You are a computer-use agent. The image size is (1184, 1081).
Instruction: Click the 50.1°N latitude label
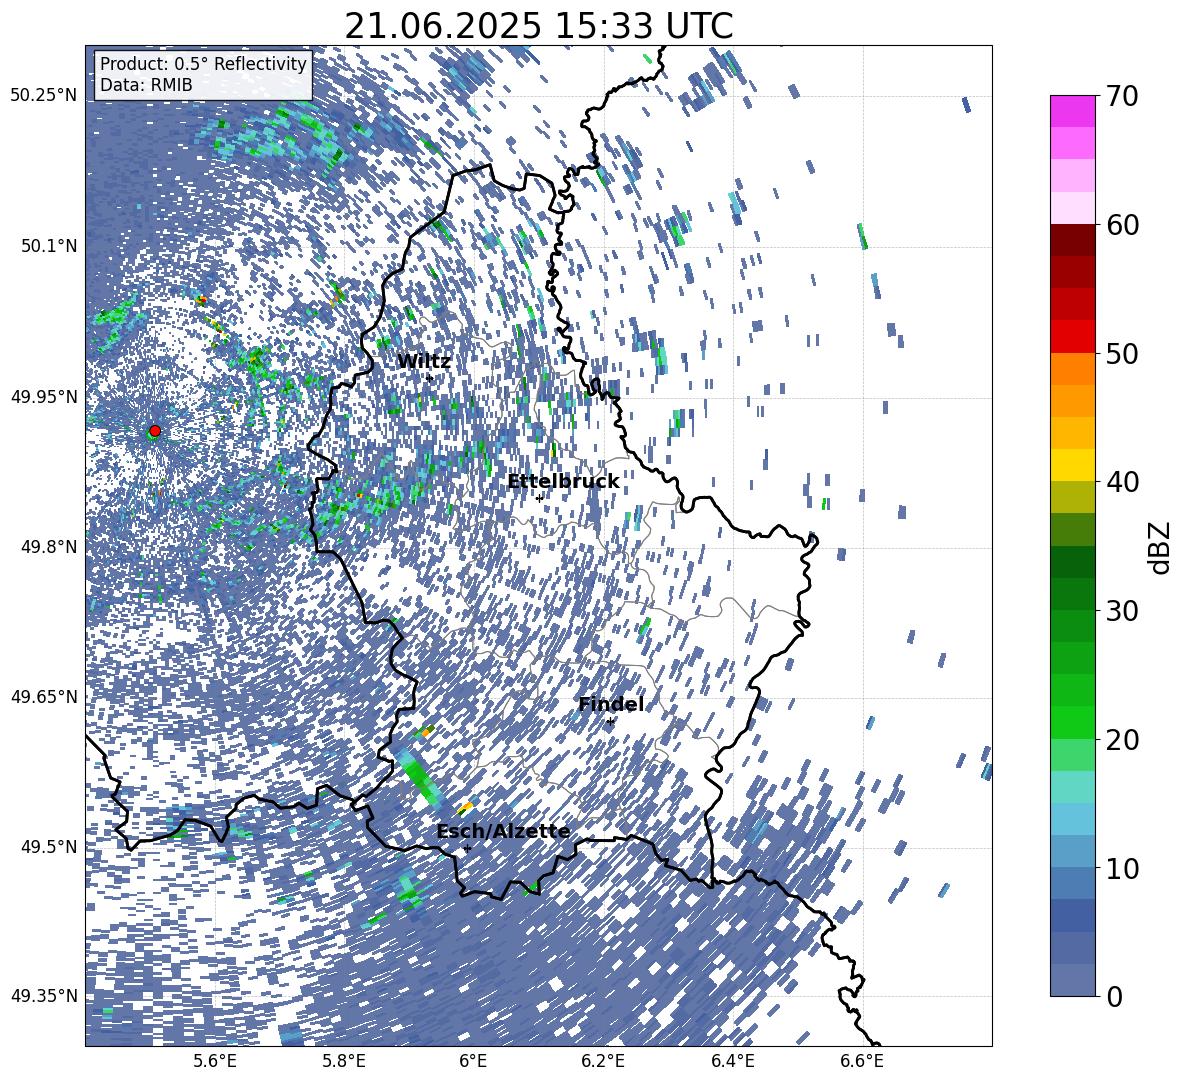[48, 246]
